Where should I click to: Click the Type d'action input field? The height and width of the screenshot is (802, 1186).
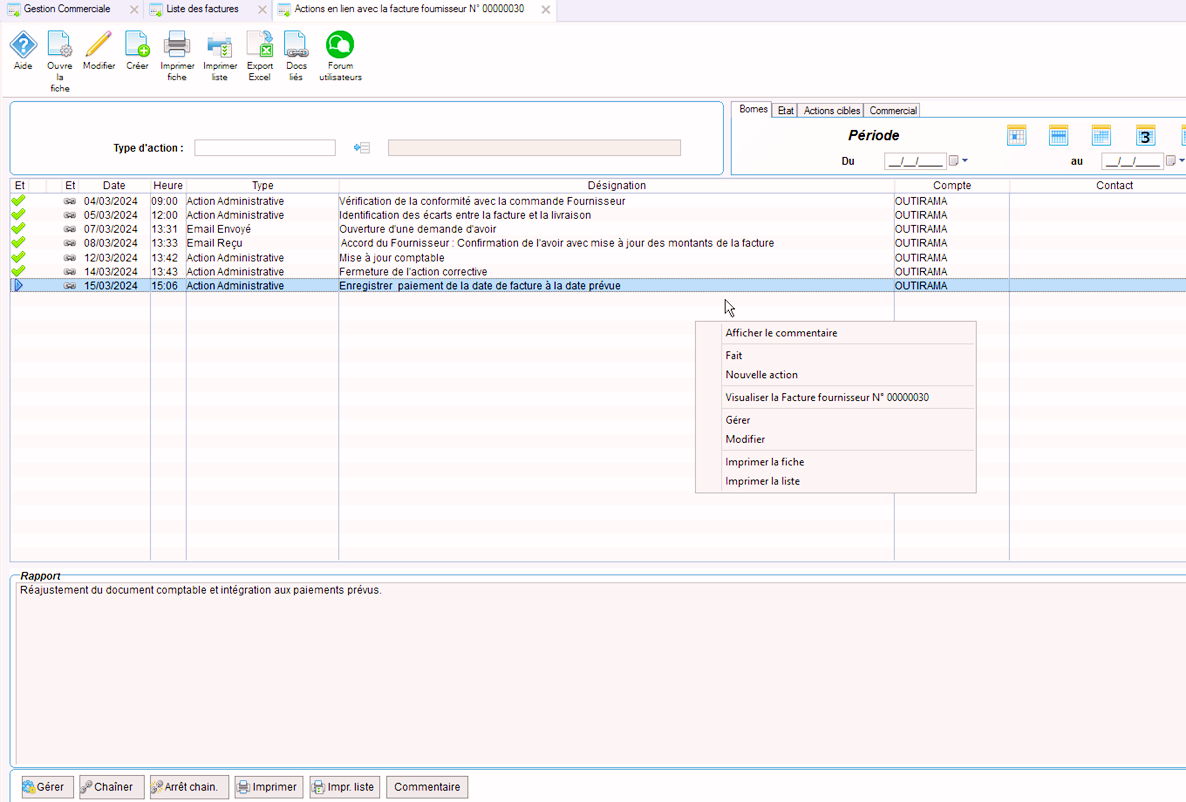click(265, 148)
